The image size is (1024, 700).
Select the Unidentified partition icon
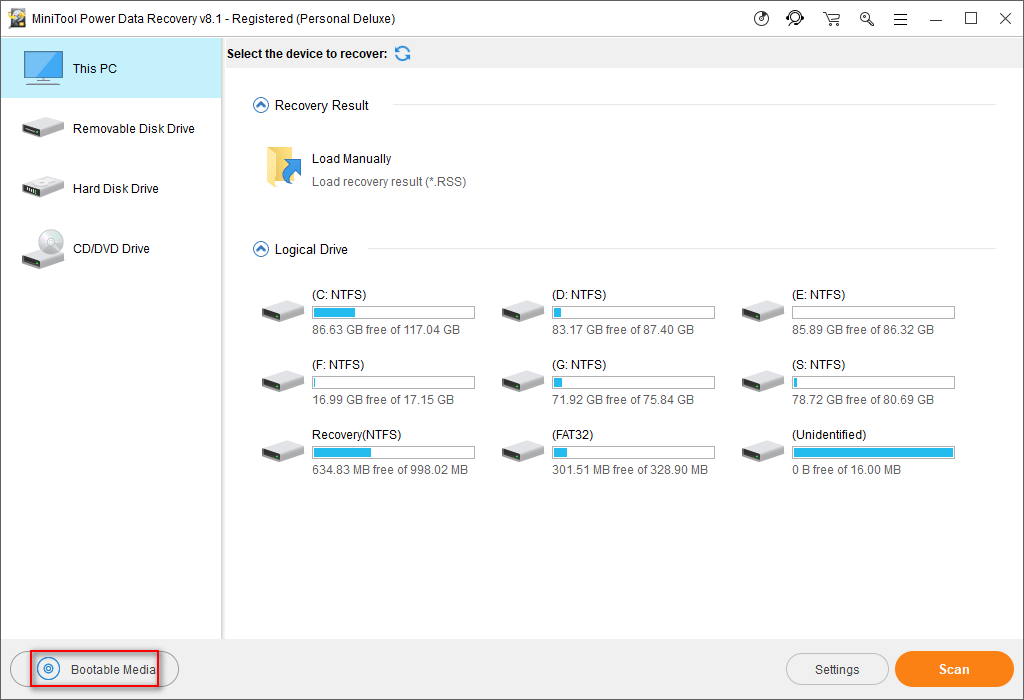coord(763,451)
